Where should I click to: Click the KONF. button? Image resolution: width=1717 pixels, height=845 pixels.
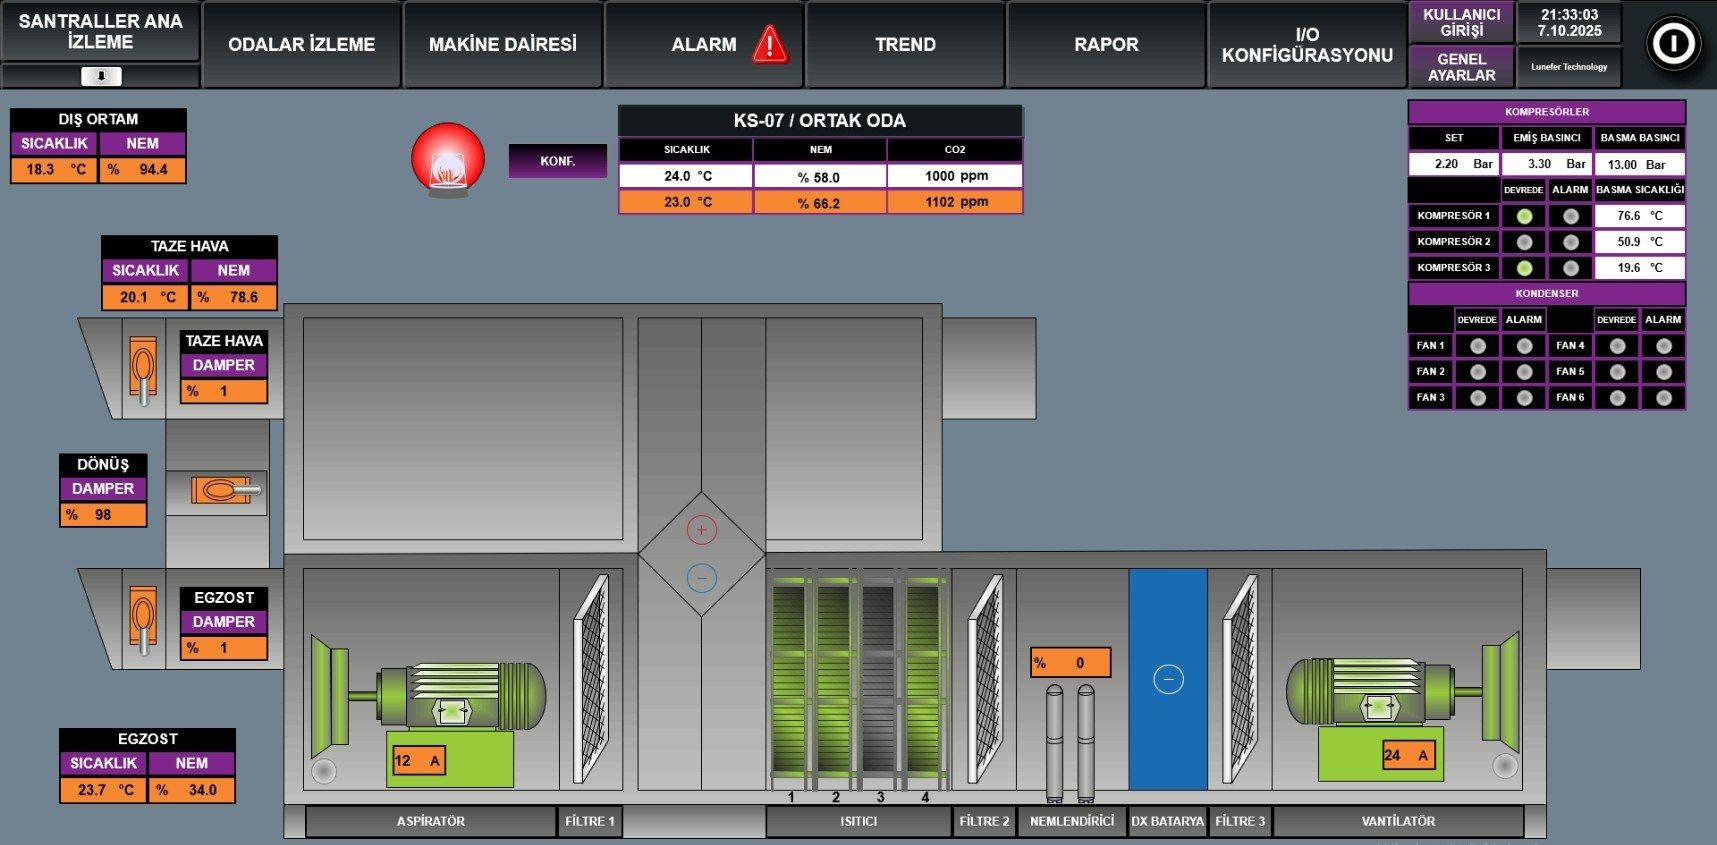click(557, 161)
